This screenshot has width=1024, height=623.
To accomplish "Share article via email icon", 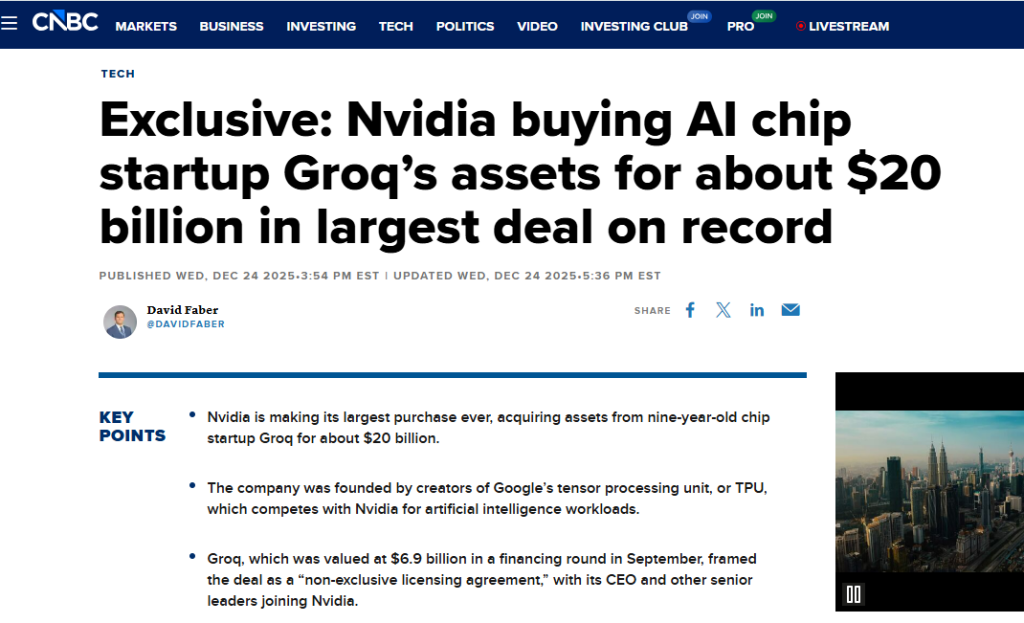I will [x=790, y=310].
